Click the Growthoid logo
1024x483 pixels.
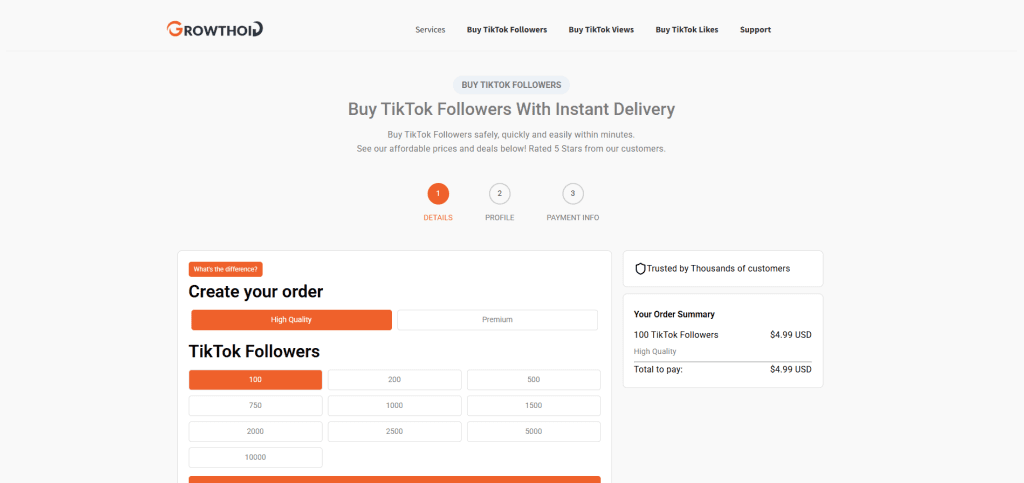click(x=214, y=29)
